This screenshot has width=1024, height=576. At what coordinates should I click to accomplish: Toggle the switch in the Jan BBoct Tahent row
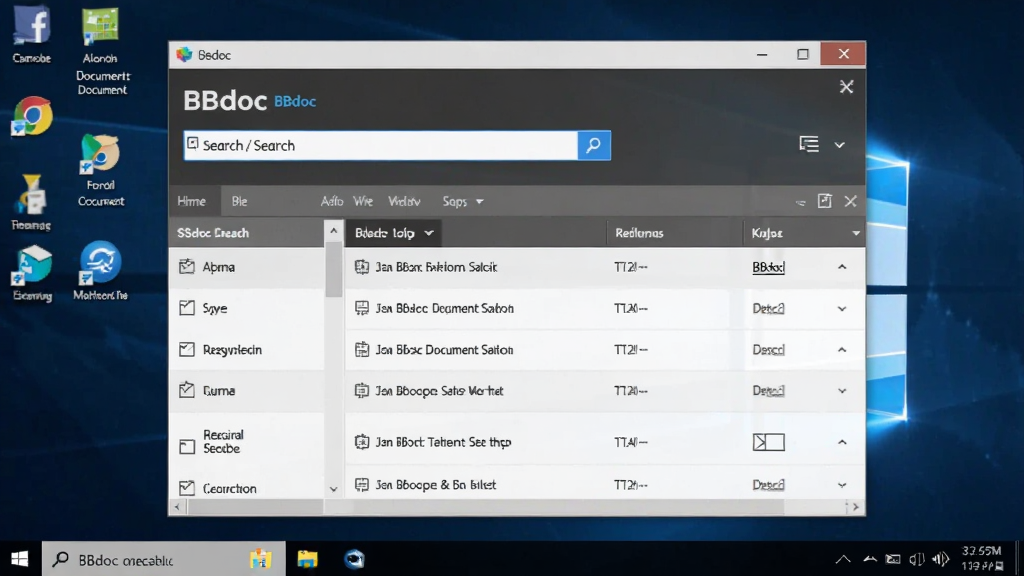(769, 442)
